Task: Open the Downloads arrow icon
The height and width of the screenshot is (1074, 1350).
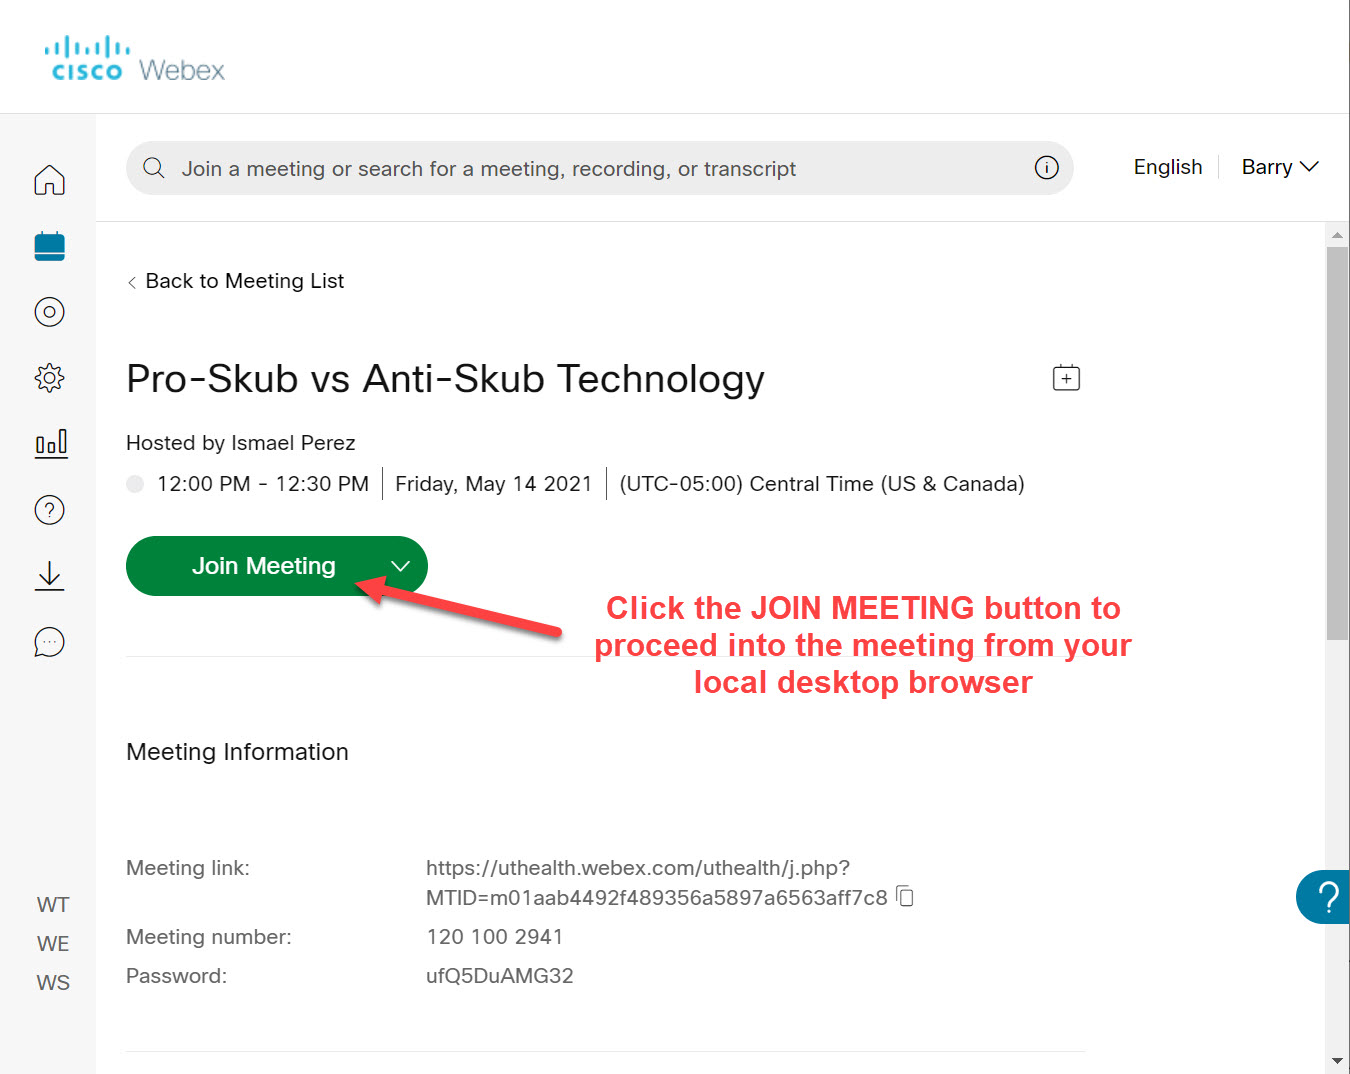Action: [49, 576]
